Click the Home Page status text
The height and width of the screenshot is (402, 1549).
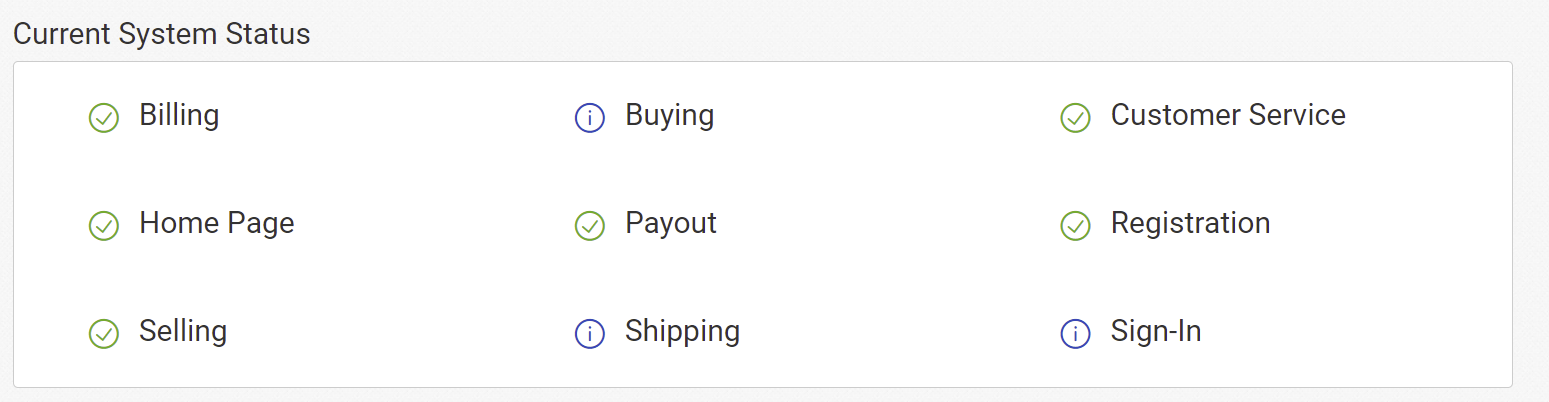pyautogui.click(x=217, y=223)
